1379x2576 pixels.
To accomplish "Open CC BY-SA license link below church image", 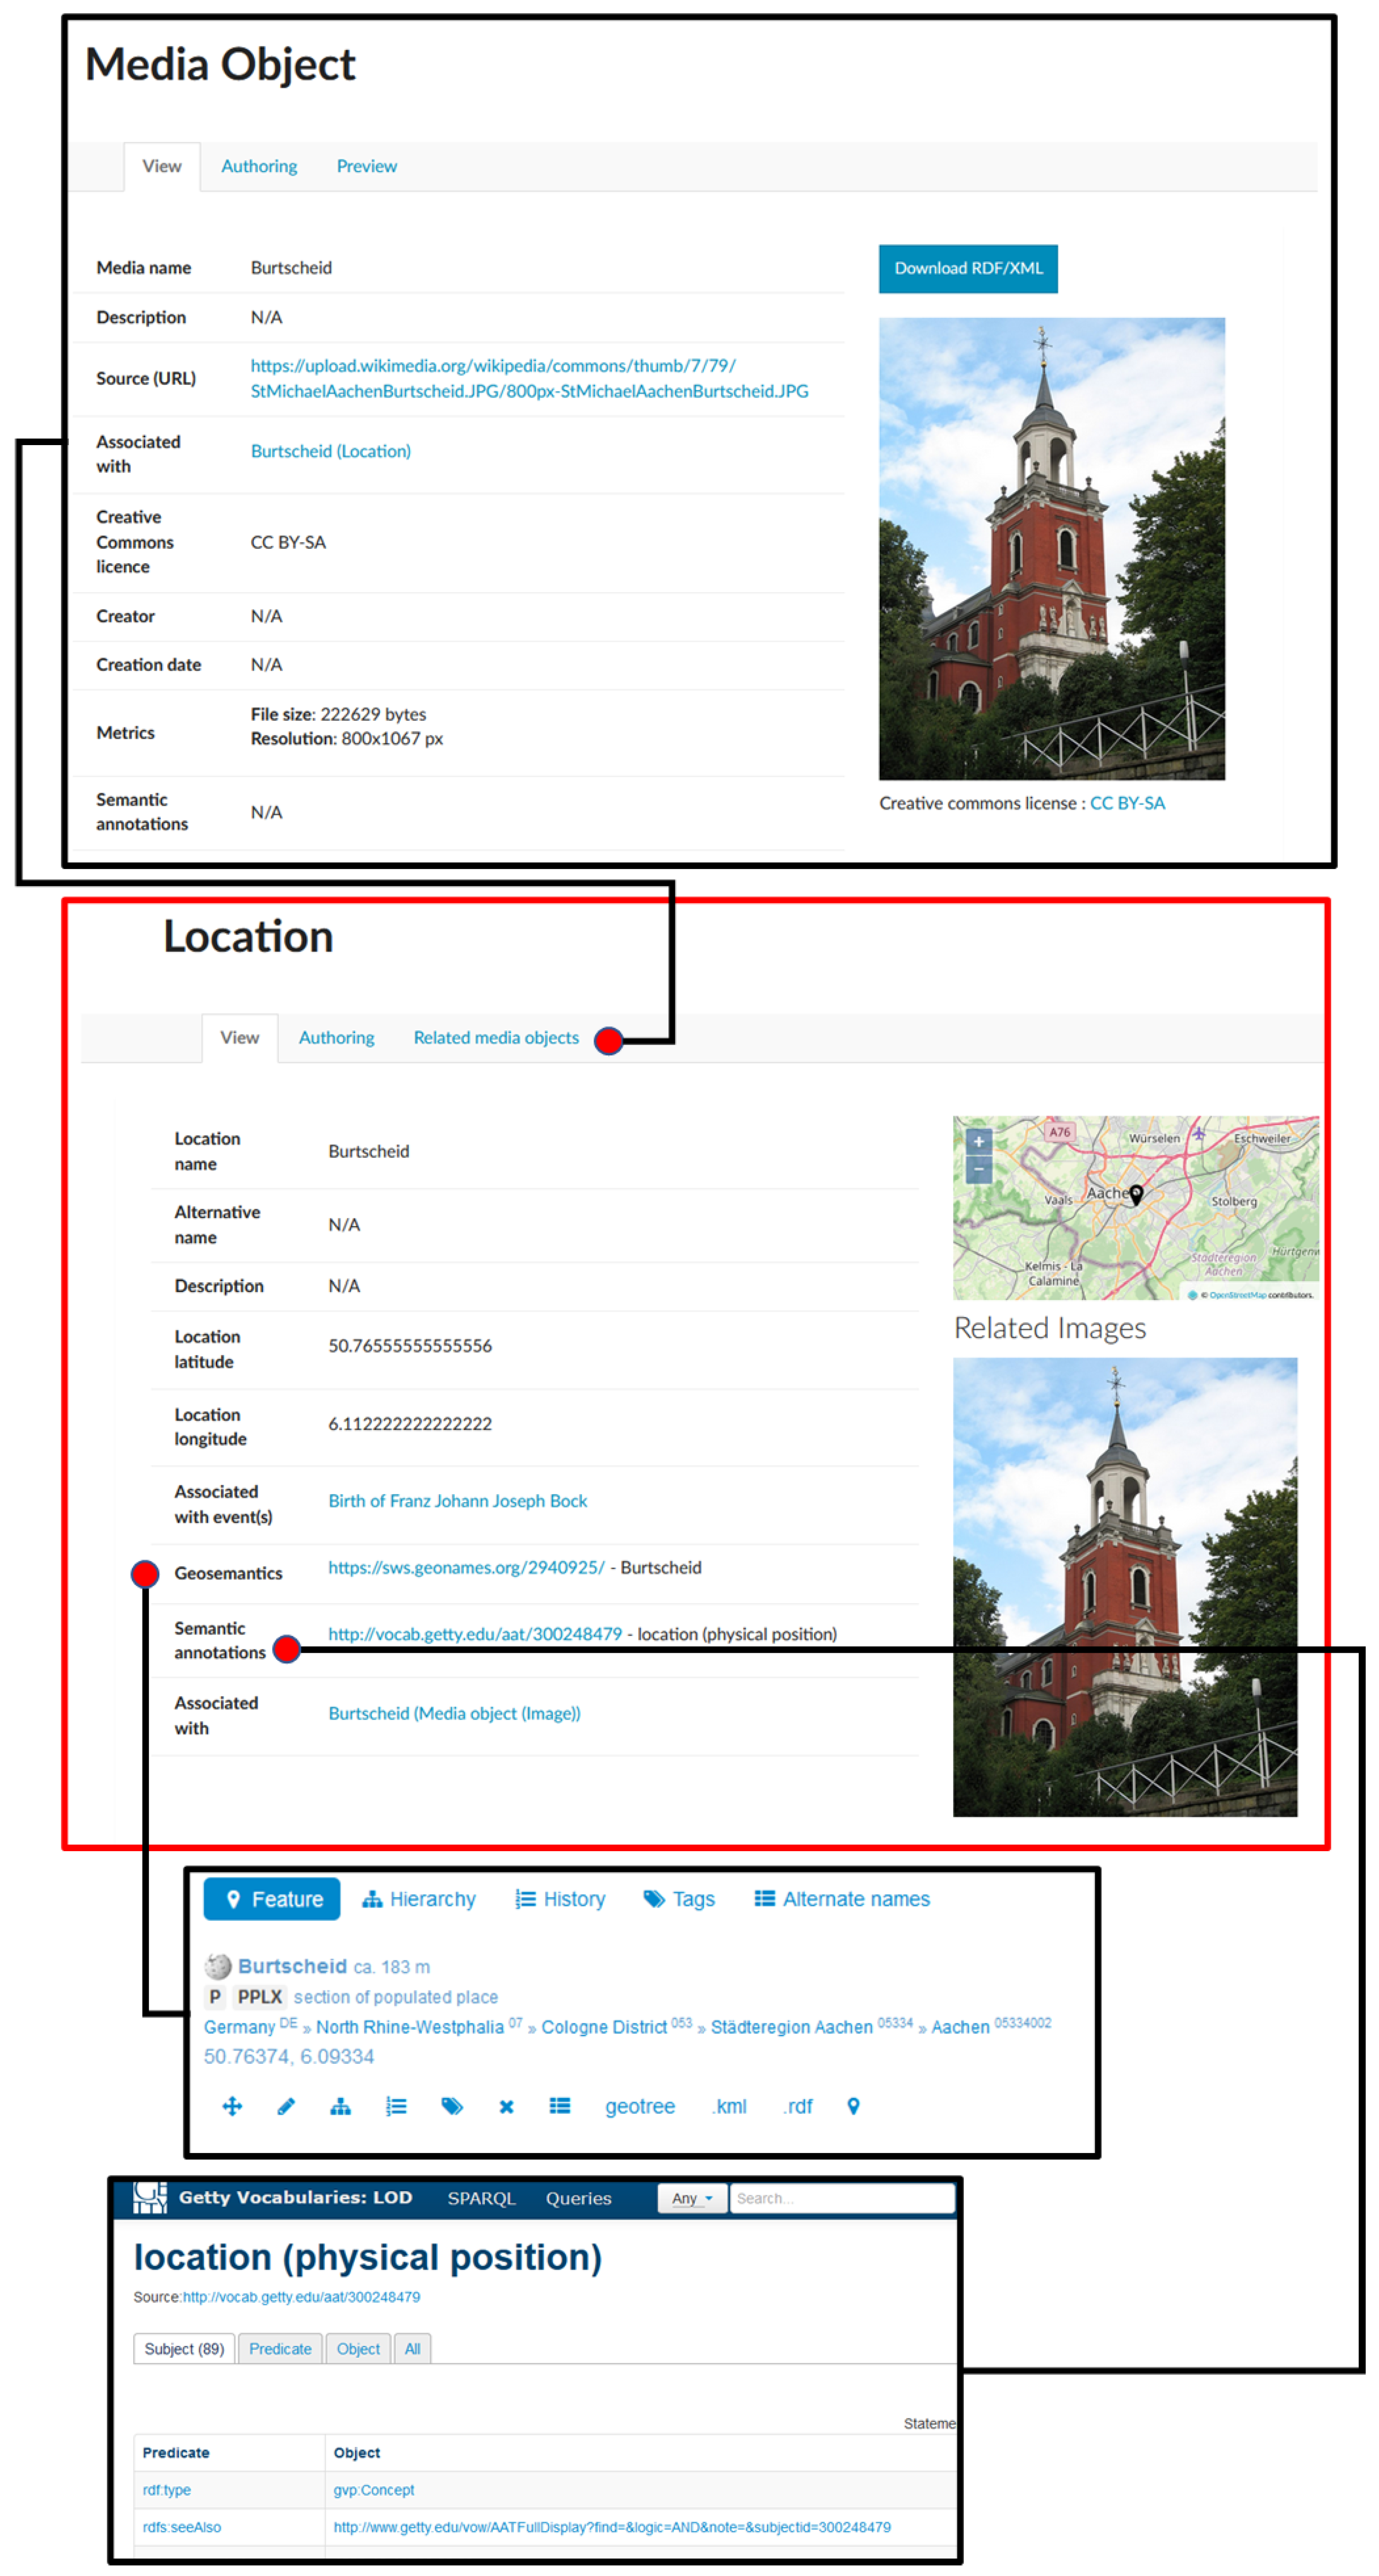I will [x=1127, y=803].
